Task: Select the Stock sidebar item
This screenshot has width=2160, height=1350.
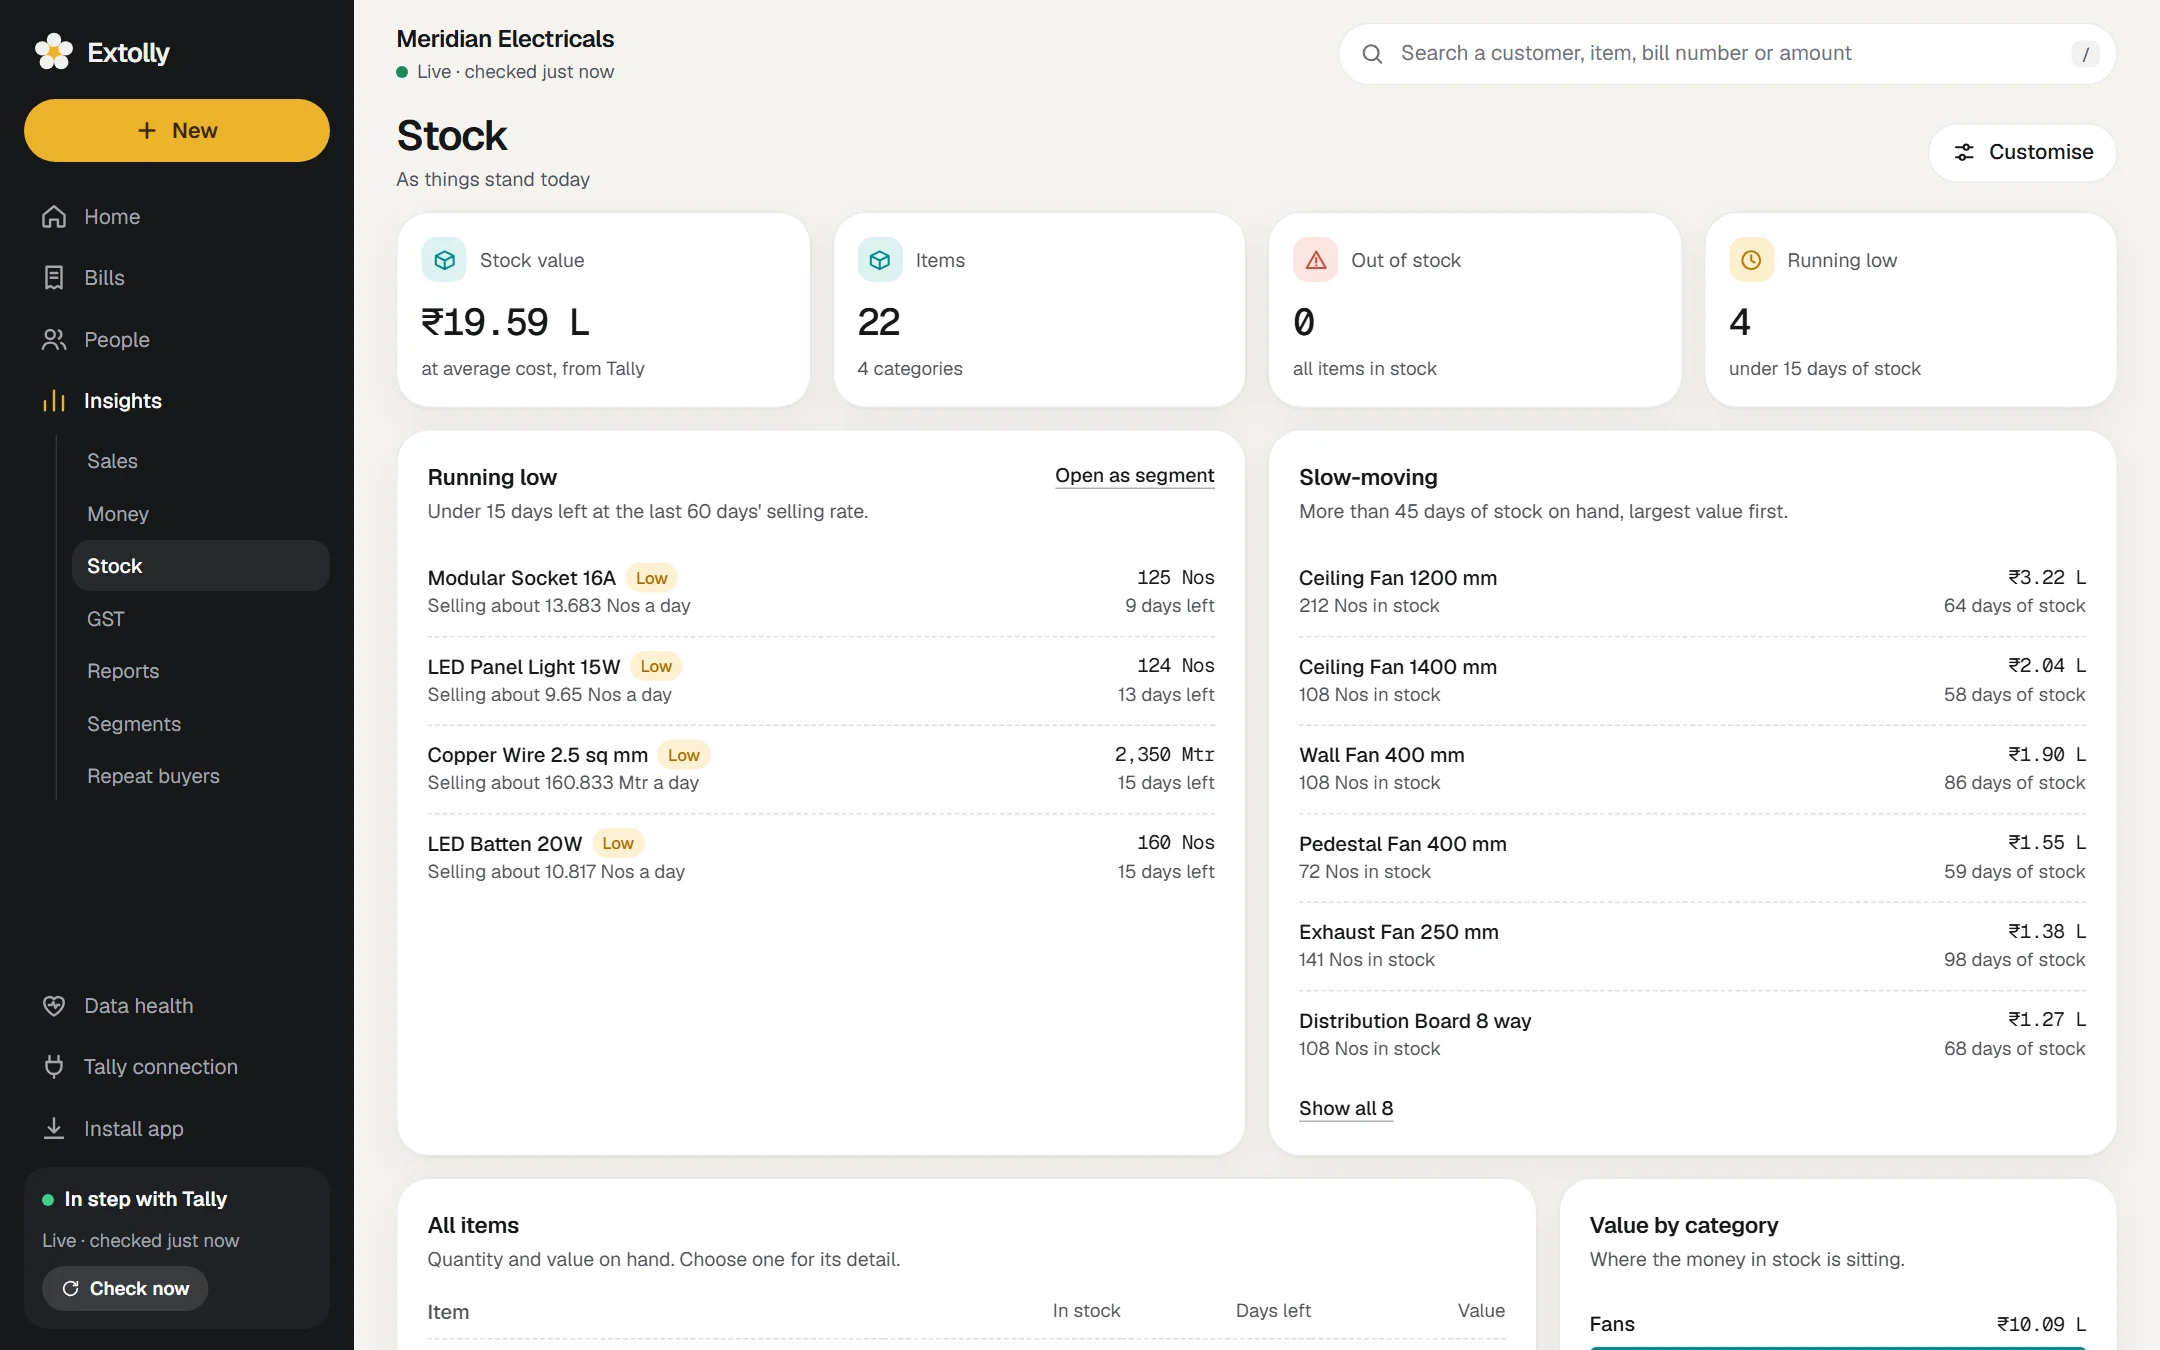Action: coord(201,566)
